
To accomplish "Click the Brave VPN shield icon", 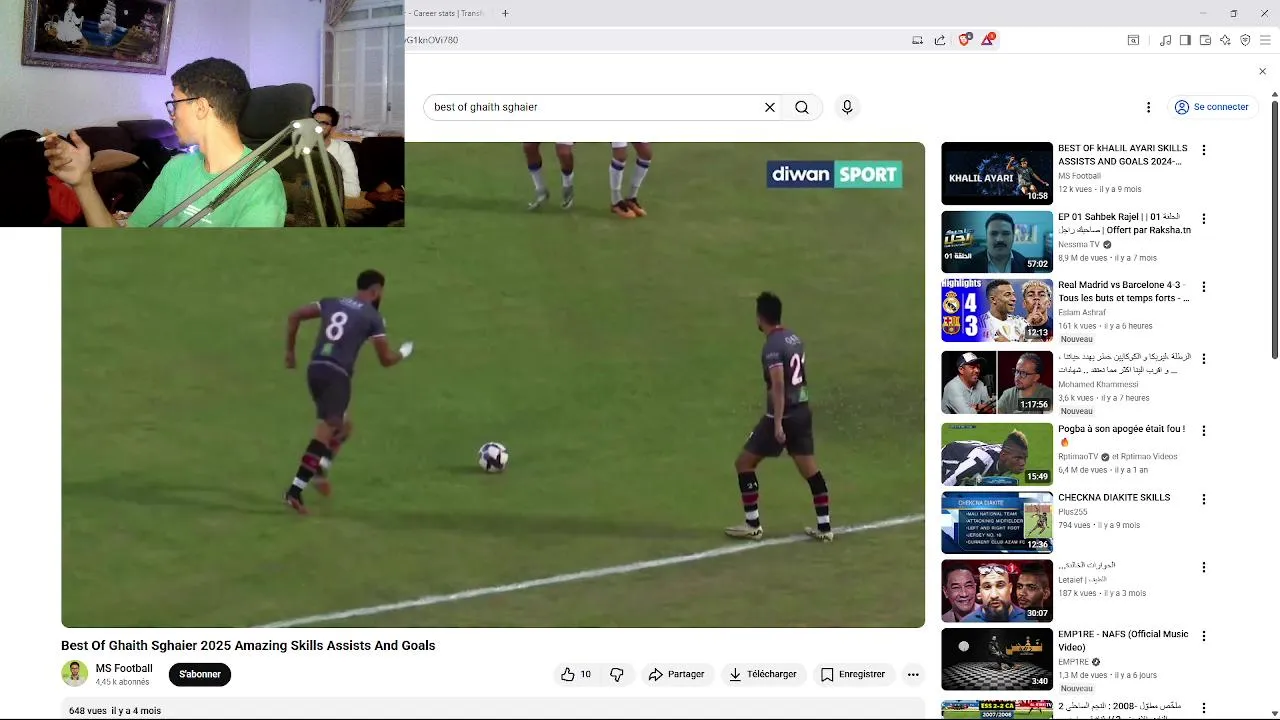I will (x=1245, y=40).
